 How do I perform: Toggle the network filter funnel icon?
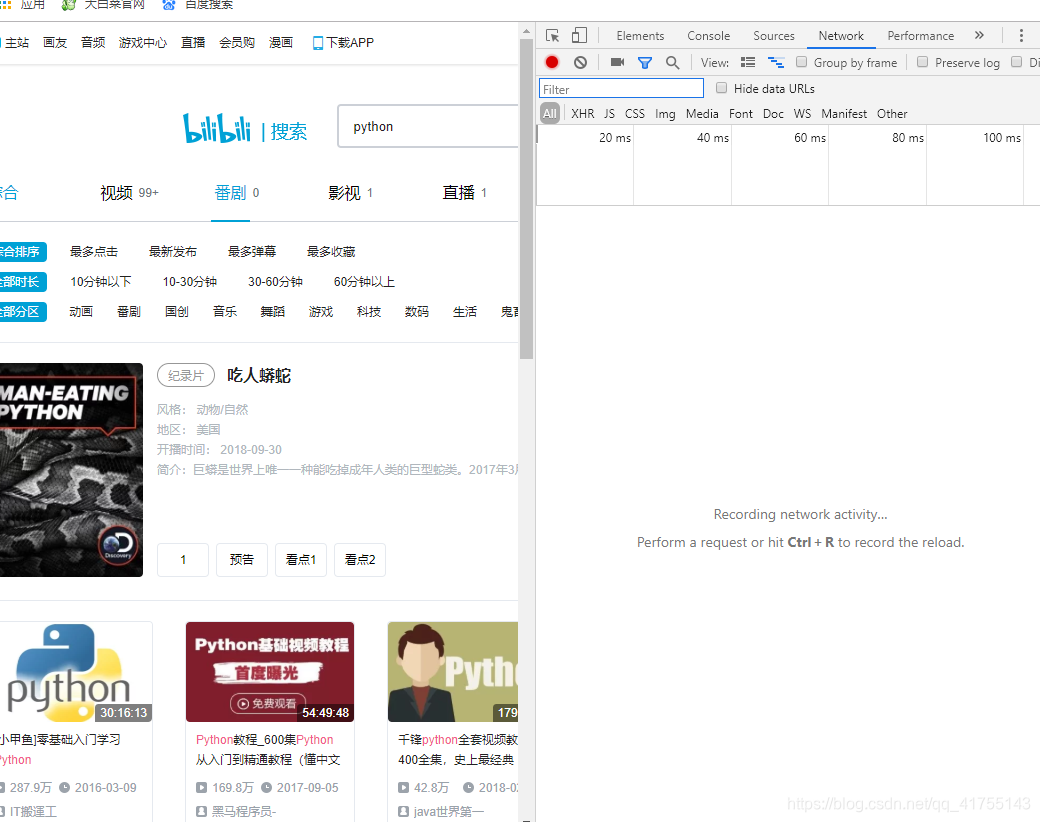coord(645,63)
